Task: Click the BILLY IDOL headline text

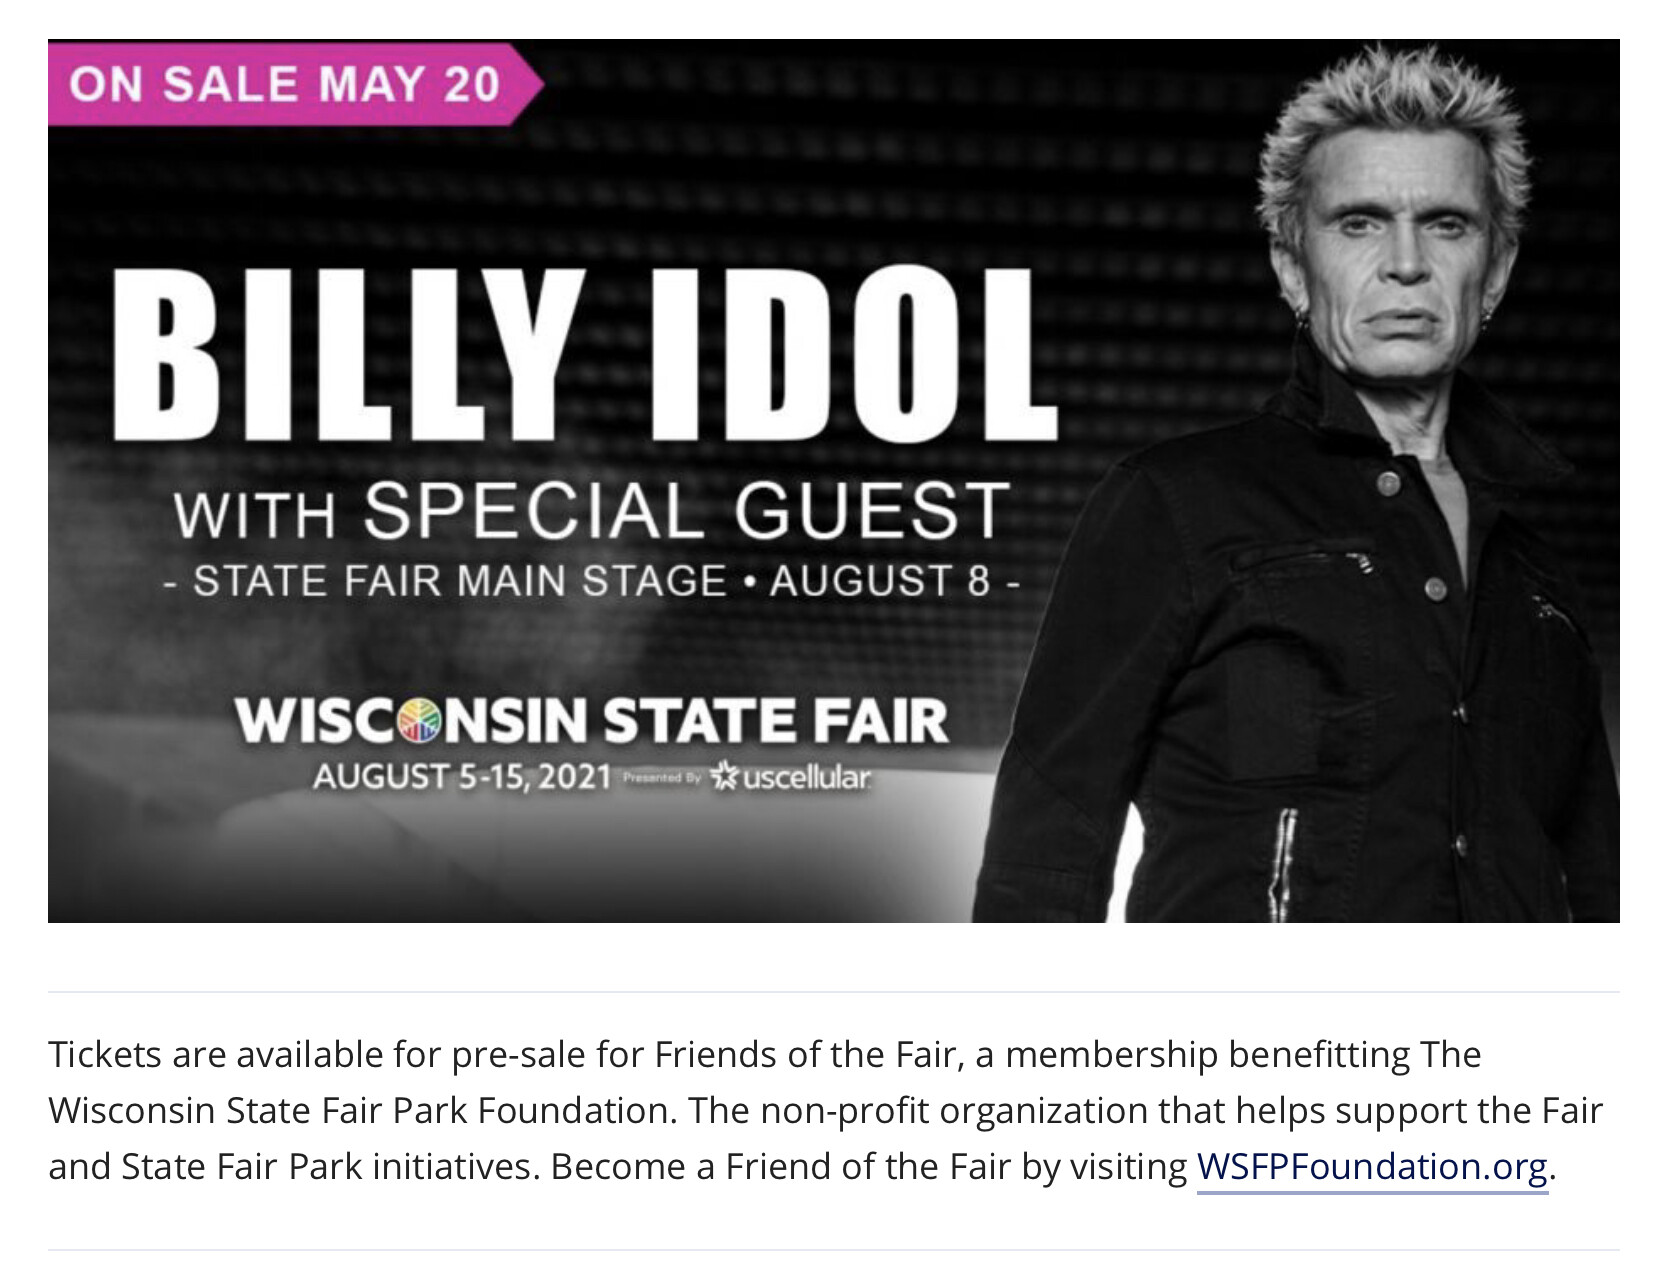Action: click(x=585, y=355)
